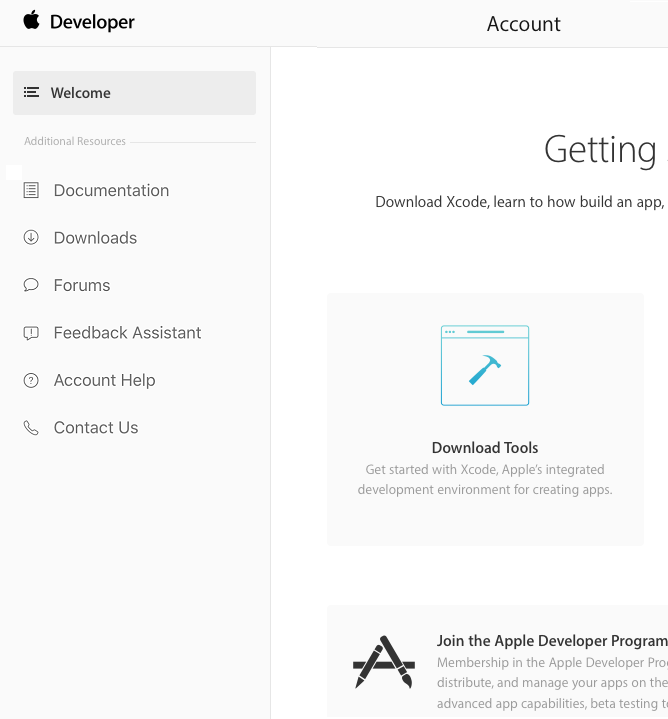
Task: Click the Feedback Assistant exclamation icon
Action: click(x=31, y=333)
